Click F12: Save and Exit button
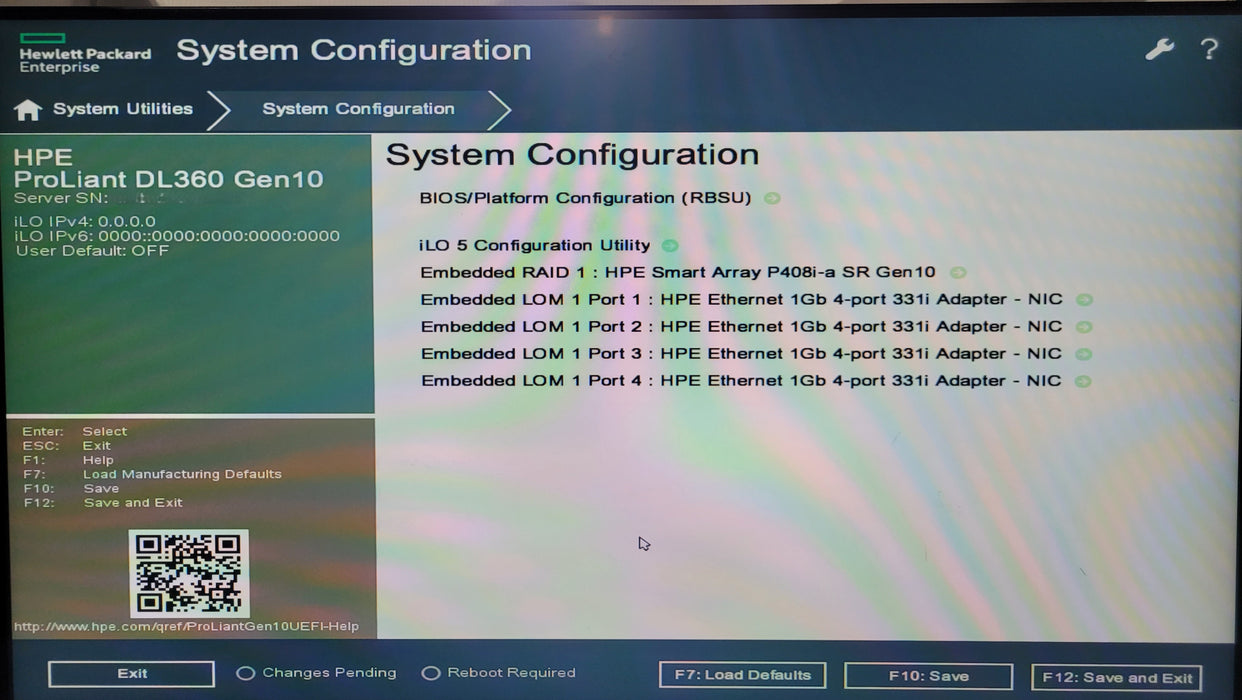The height and width of the screenshot is (700, 1242). [x=1117, y=678]
